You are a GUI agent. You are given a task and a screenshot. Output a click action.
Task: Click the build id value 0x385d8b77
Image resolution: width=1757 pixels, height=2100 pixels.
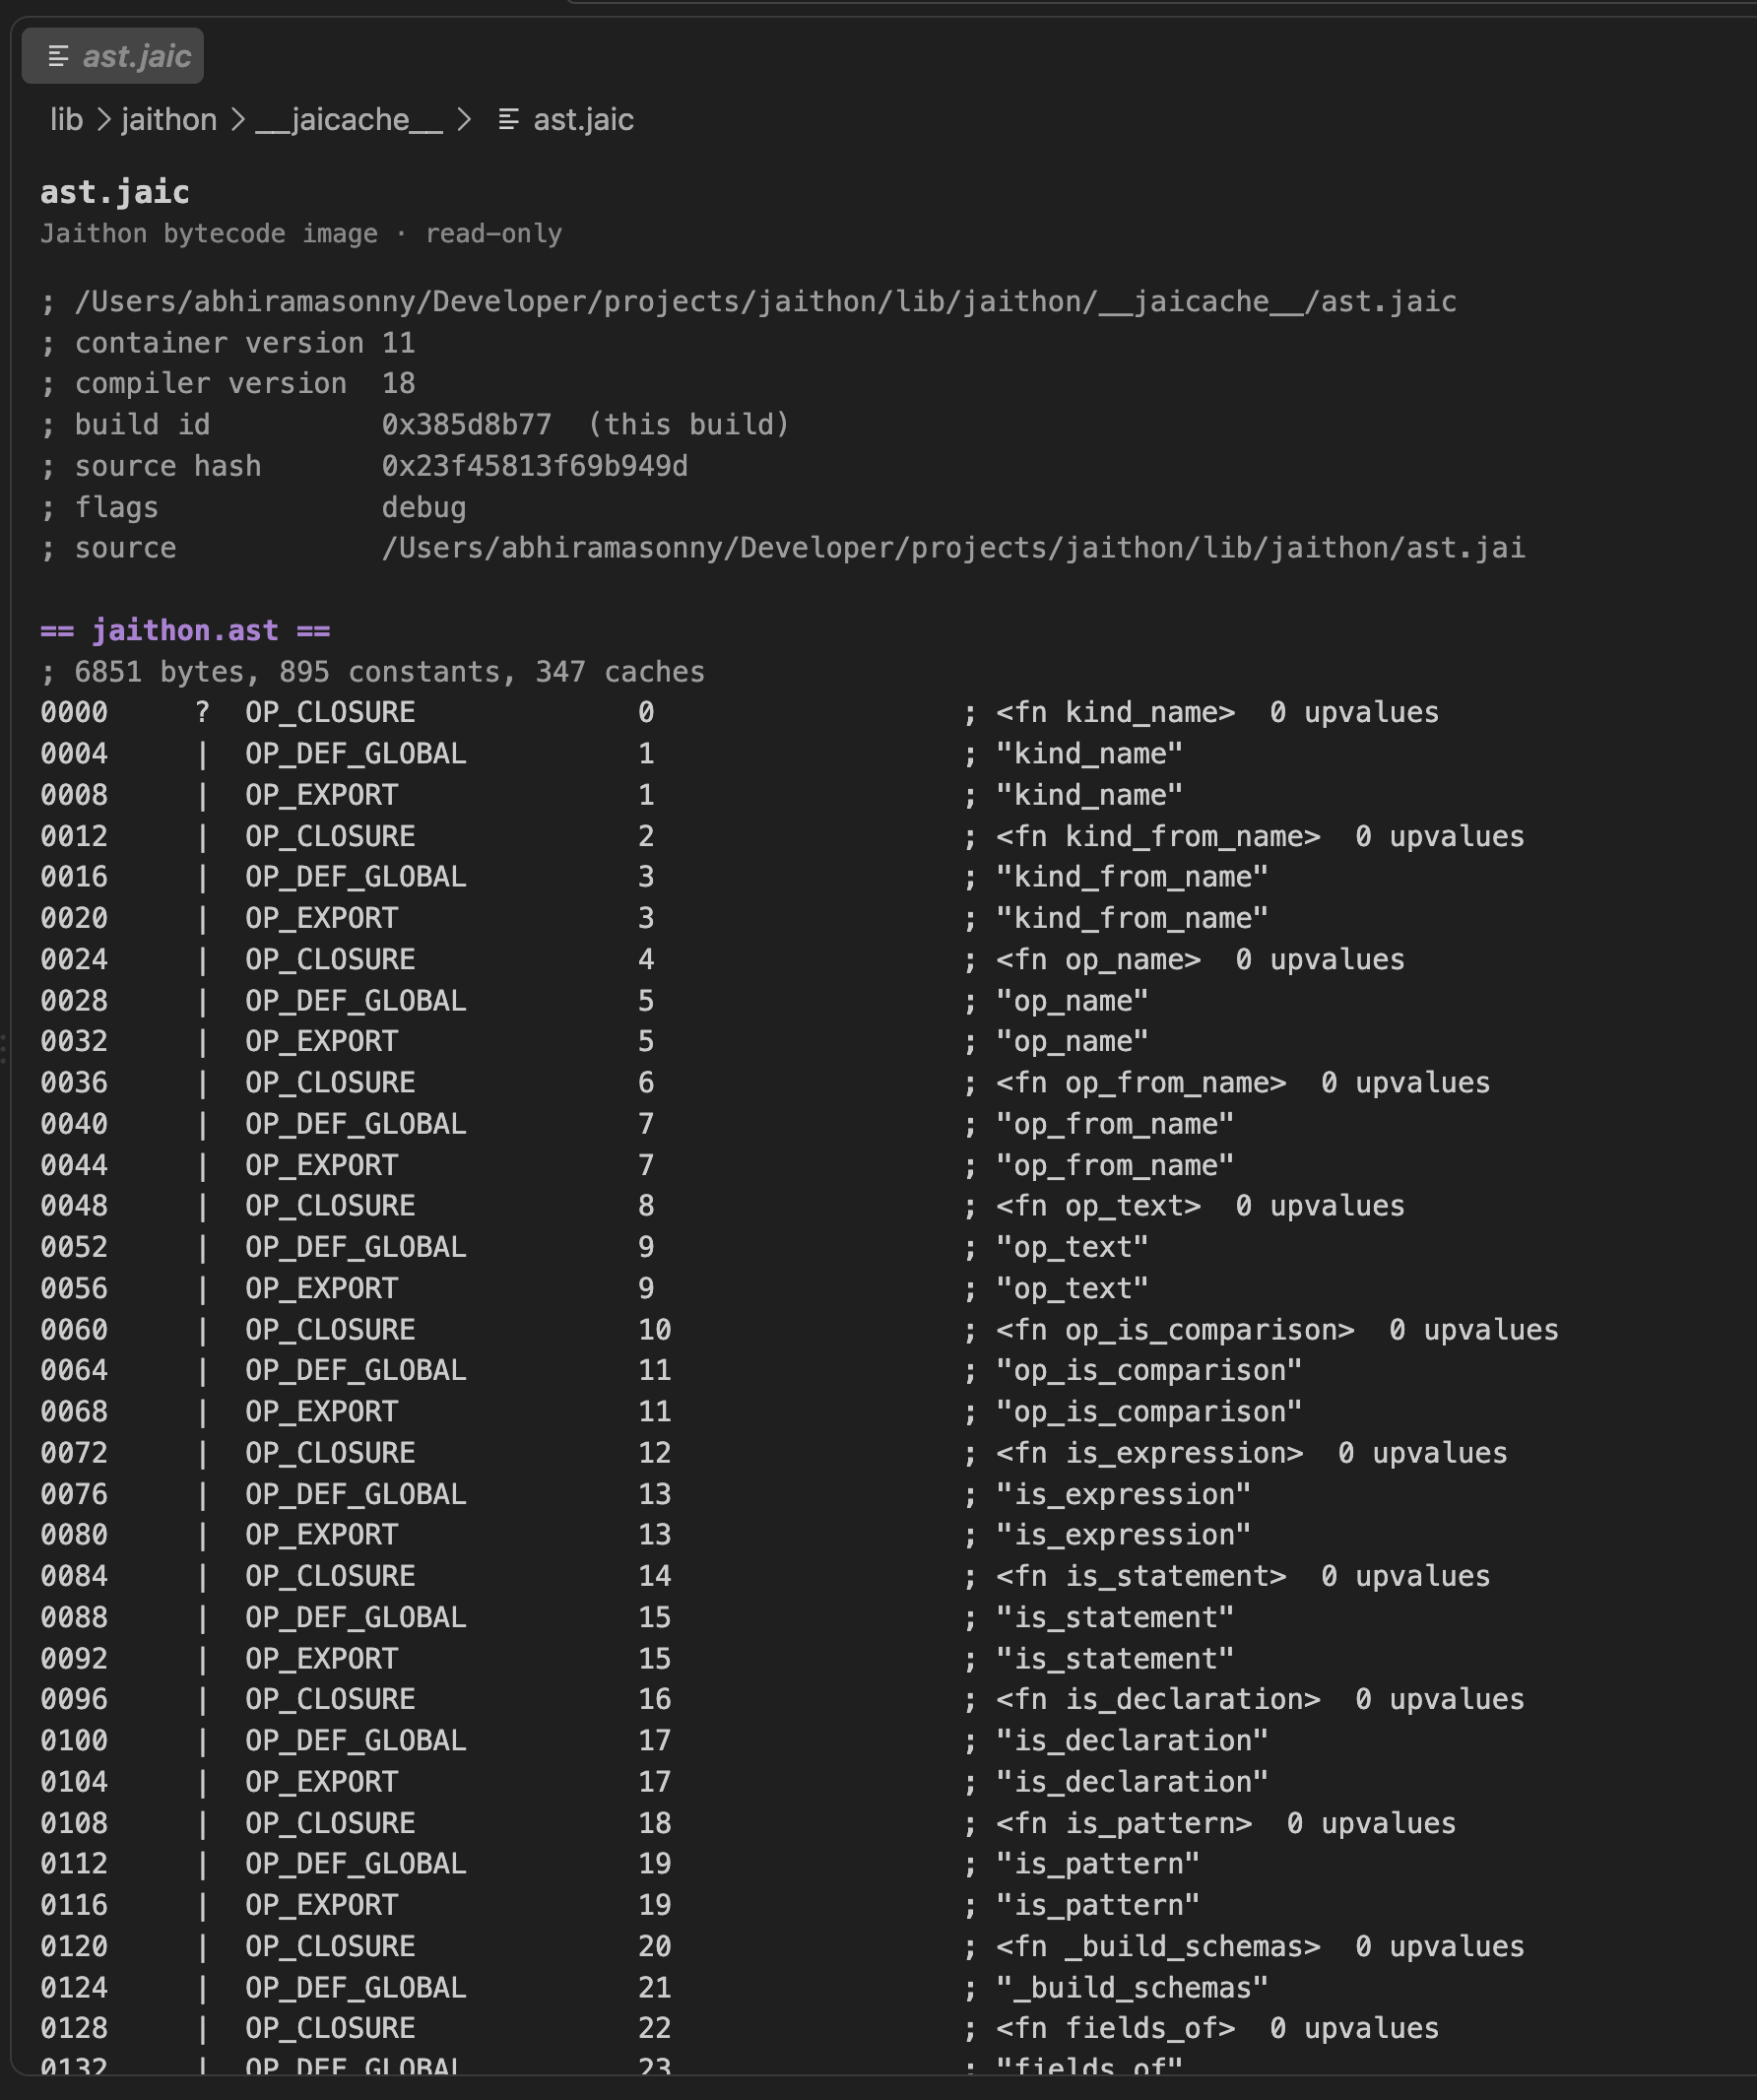coord(466,424)
